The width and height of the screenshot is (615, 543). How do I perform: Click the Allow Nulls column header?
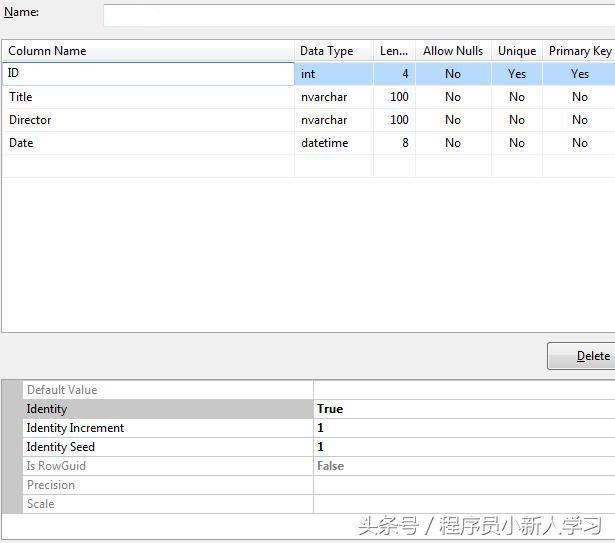click(x=453, y=51)
